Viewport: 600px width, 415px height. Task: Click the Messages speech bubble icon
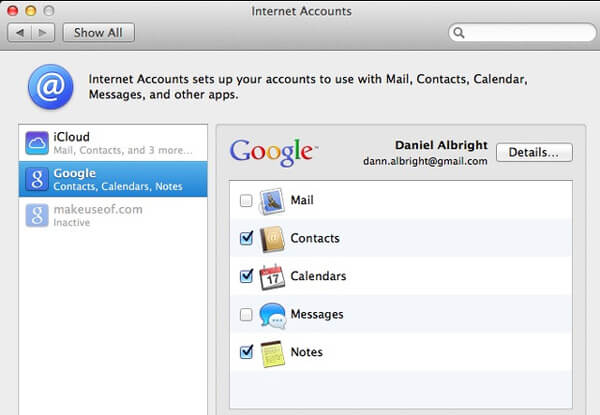tap(272, 316)
